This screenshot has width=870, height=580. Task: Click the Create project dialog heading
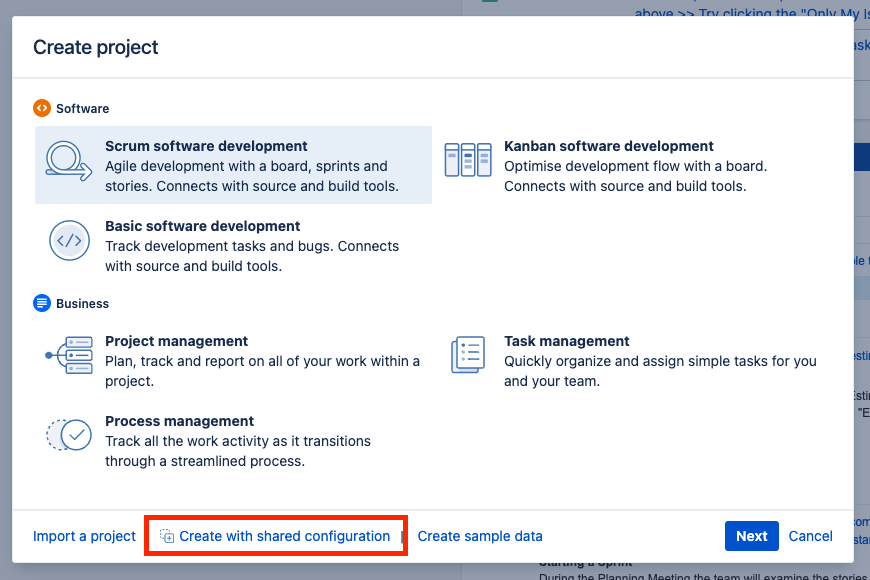coord(95,47)
